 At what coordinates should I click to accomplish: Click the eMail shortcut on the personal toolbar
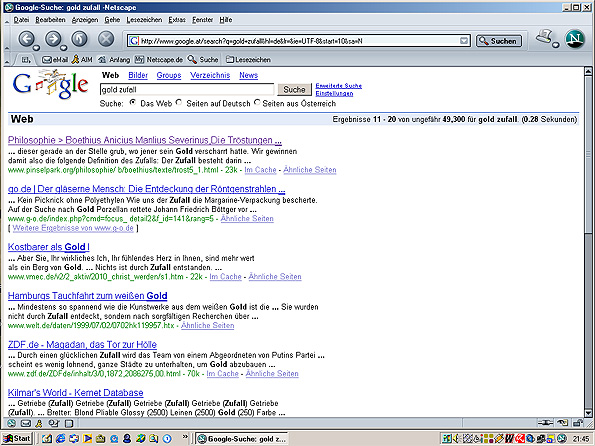(x=55, y=60)
